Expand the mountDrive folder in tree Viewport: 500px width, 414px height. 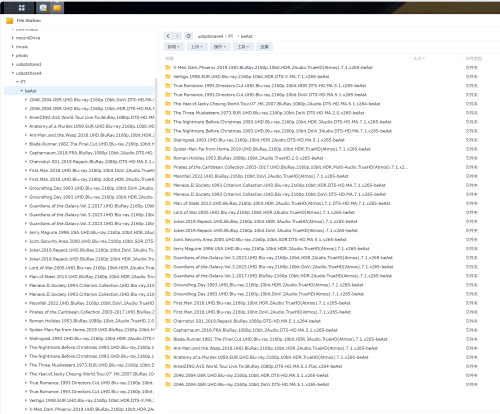coord(13,38)
